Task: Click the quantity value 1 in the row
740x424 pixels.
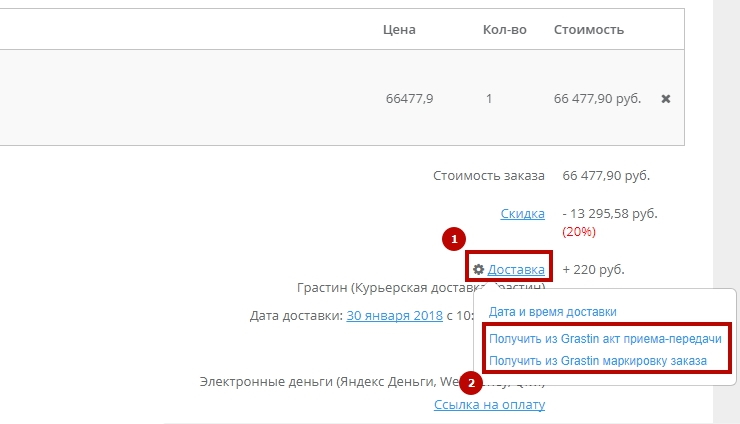Action: click(x=489, y=99)
